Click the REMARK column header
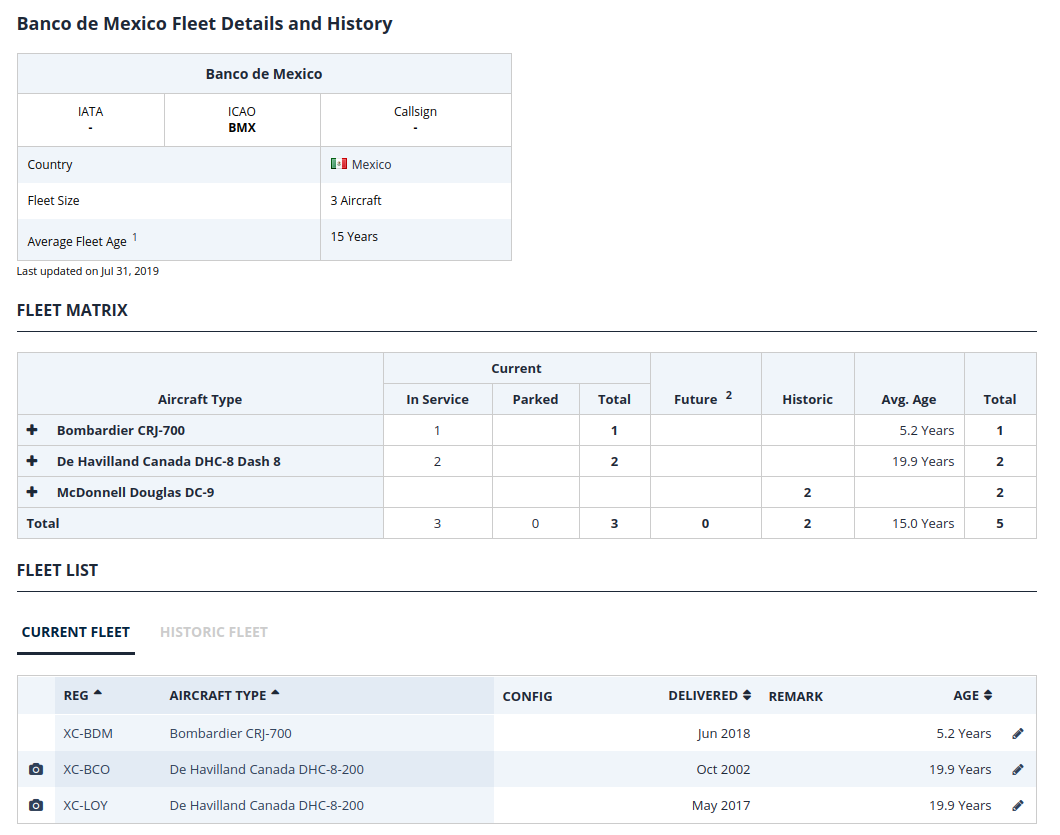The height and width of the screenshot is (835, 1060). click(x=796, y=696)
